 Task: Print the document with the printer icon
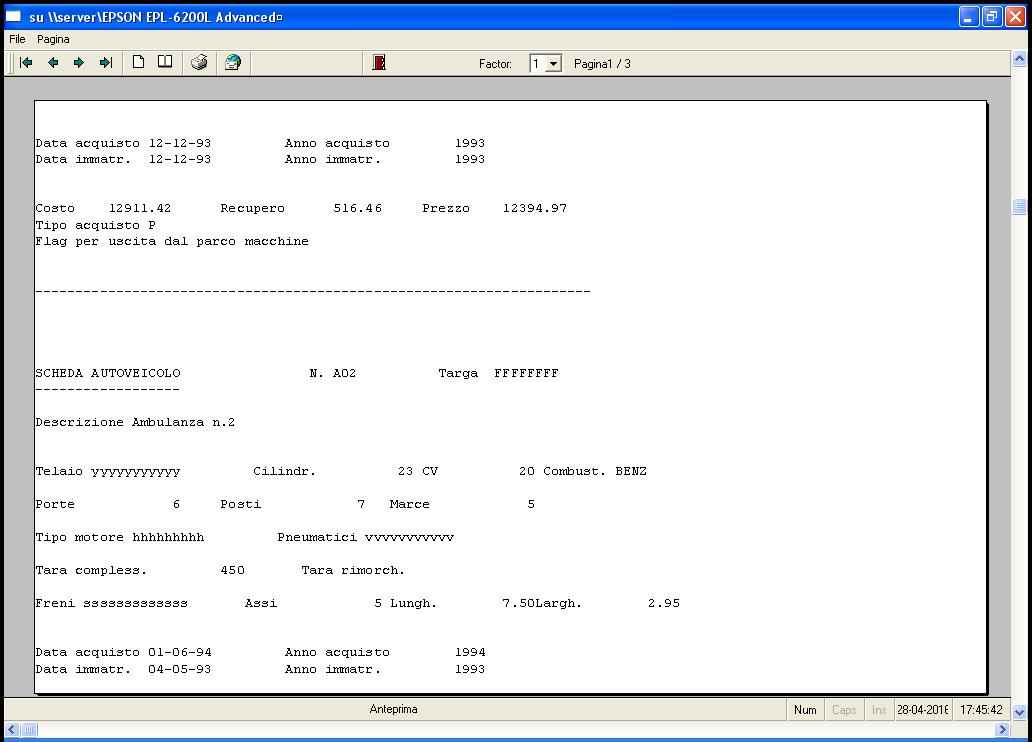[x=199, y=63]
